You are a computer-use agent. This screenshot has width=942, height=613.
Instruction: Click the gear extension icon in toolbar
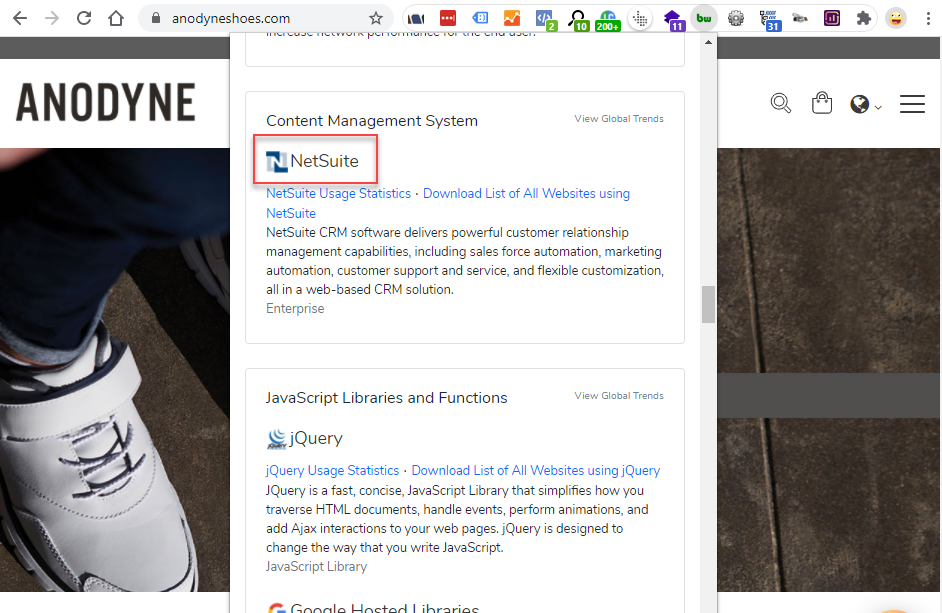tap(736, 18)
